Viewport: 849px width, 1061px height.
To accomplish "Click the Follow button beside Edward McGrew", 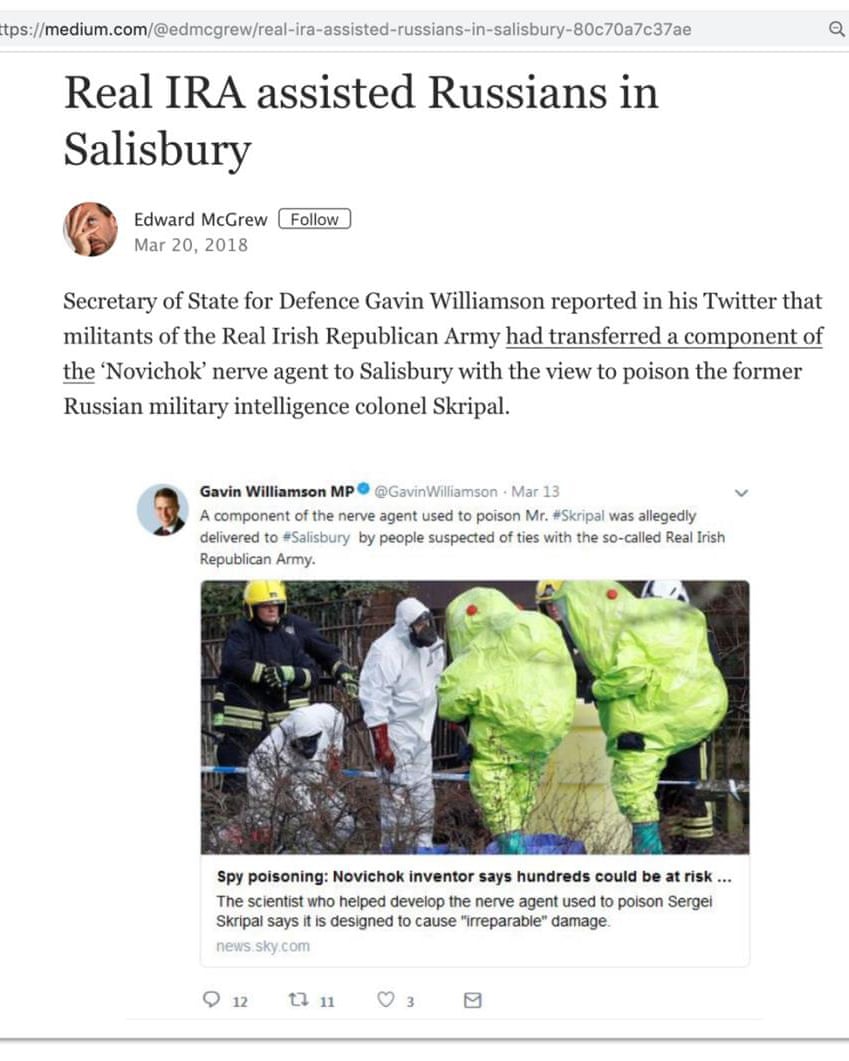I will pyautogui.click(x=315, y=219).
